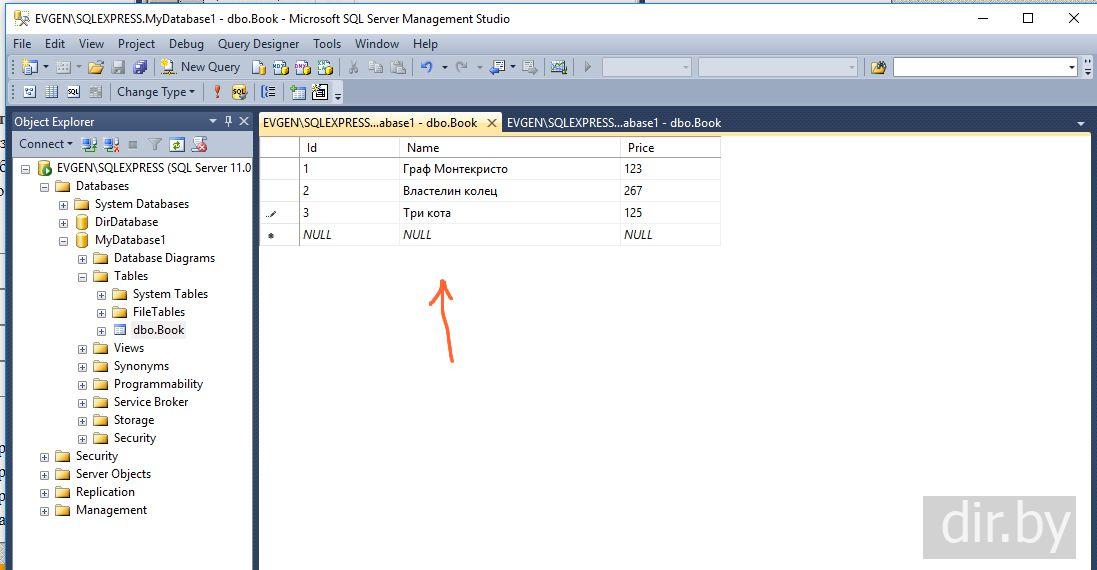Screen dimensions: 1097x570
Task: Click the Disconnect icon in Object Explorer
Action: [112, 144]
